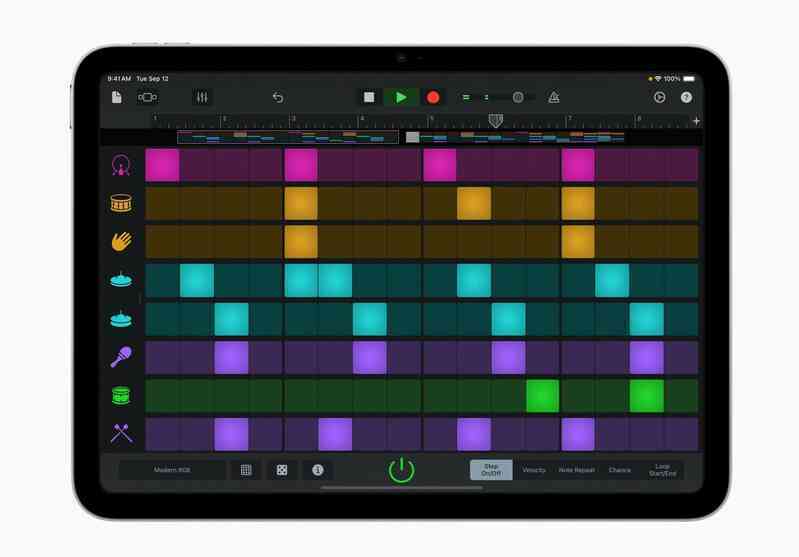Select the orange snare drum row icon
Viewport: 799px width, 557px height.
121,203
